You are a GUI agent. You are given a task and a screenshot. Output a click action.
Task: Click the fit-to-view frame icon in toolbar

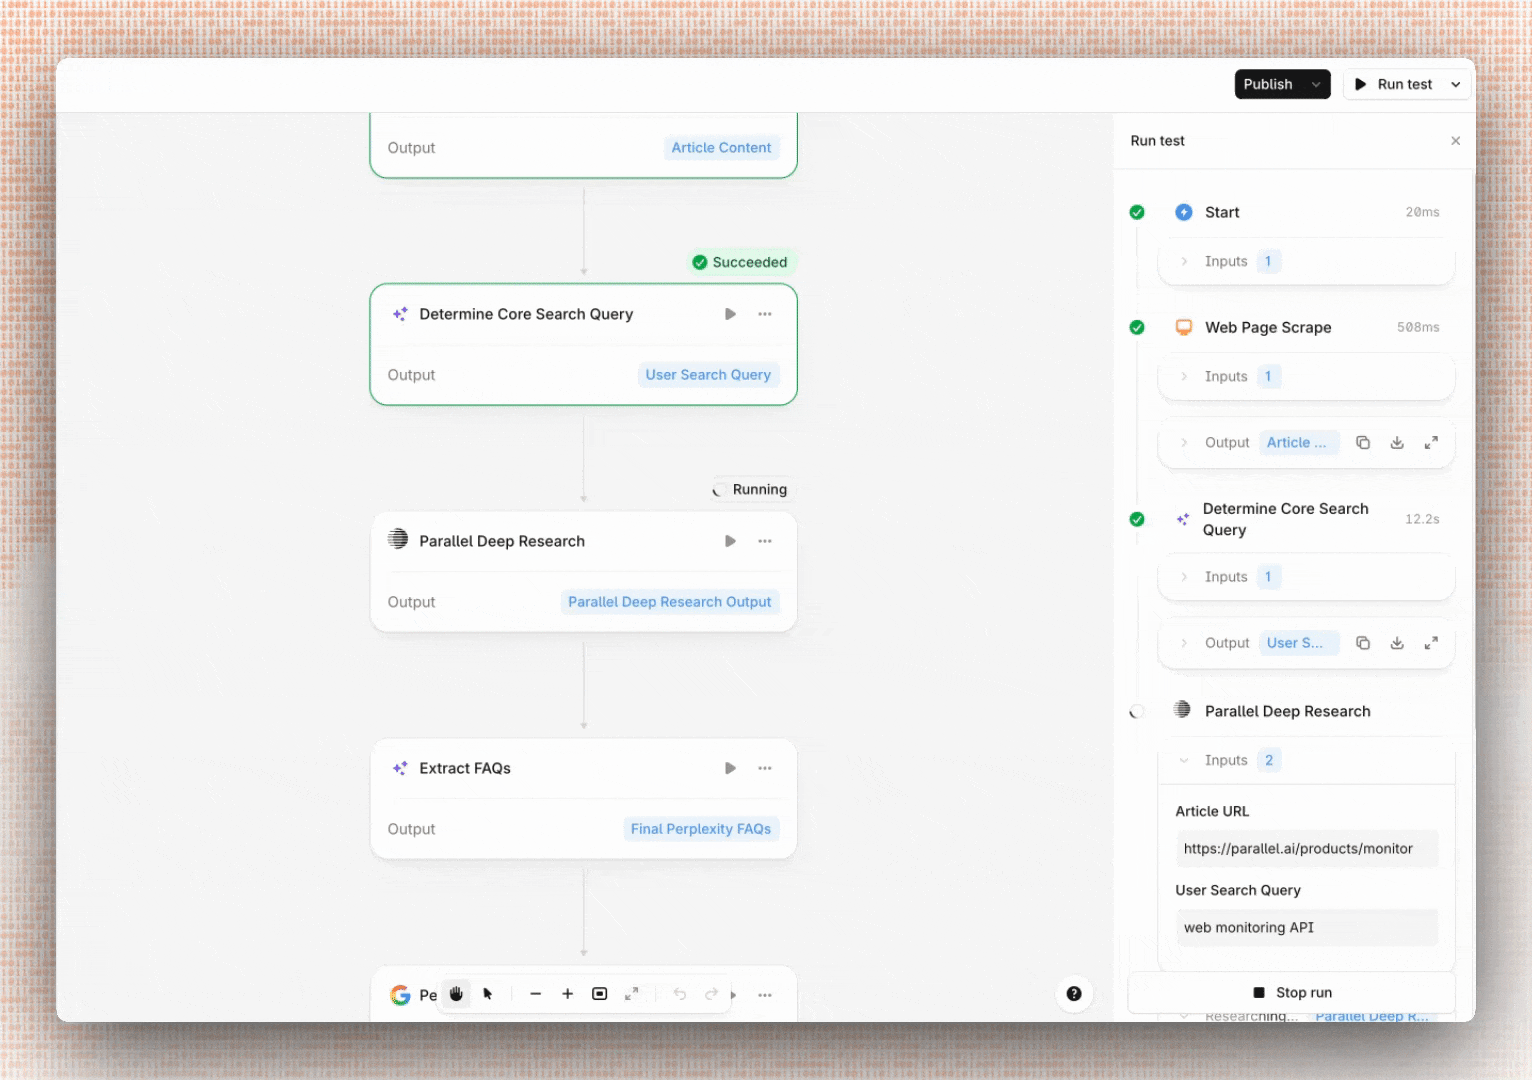tap(600, 994)
